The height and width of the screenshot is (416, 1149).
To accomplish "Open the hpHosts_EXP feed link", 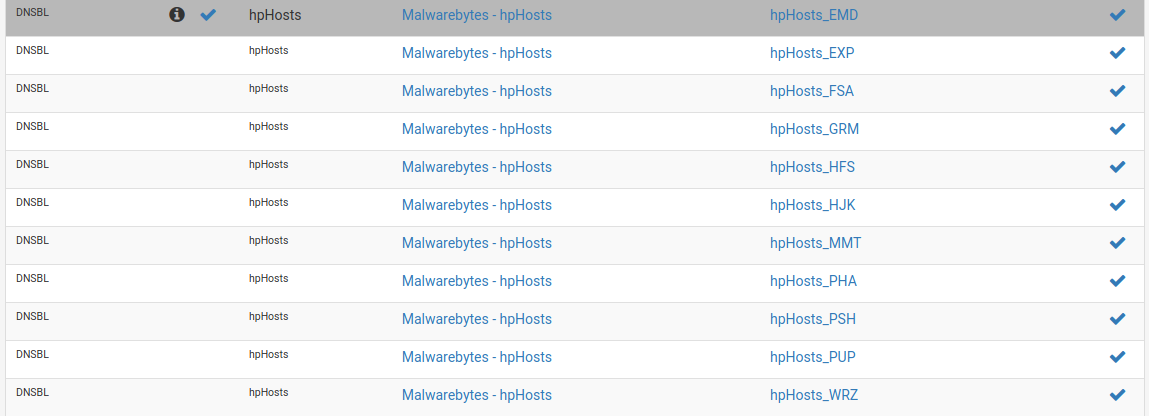I will tap(812, 53).
